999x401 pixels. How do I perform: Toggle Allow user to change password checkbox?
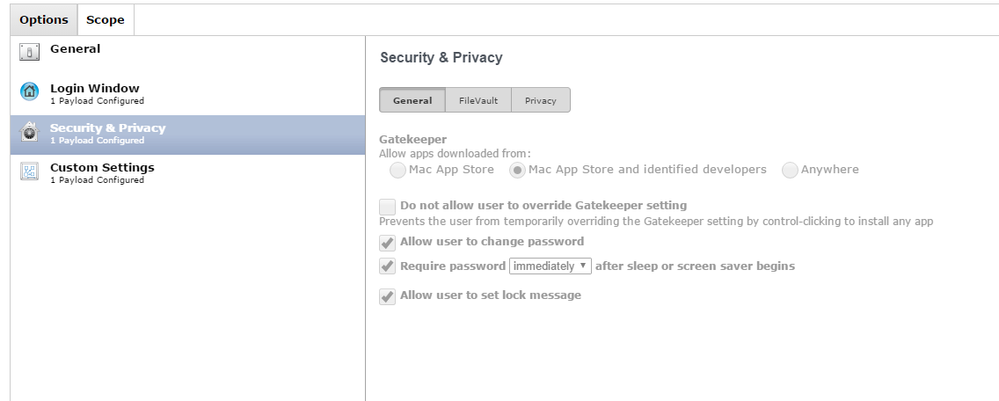coord(387,243)
